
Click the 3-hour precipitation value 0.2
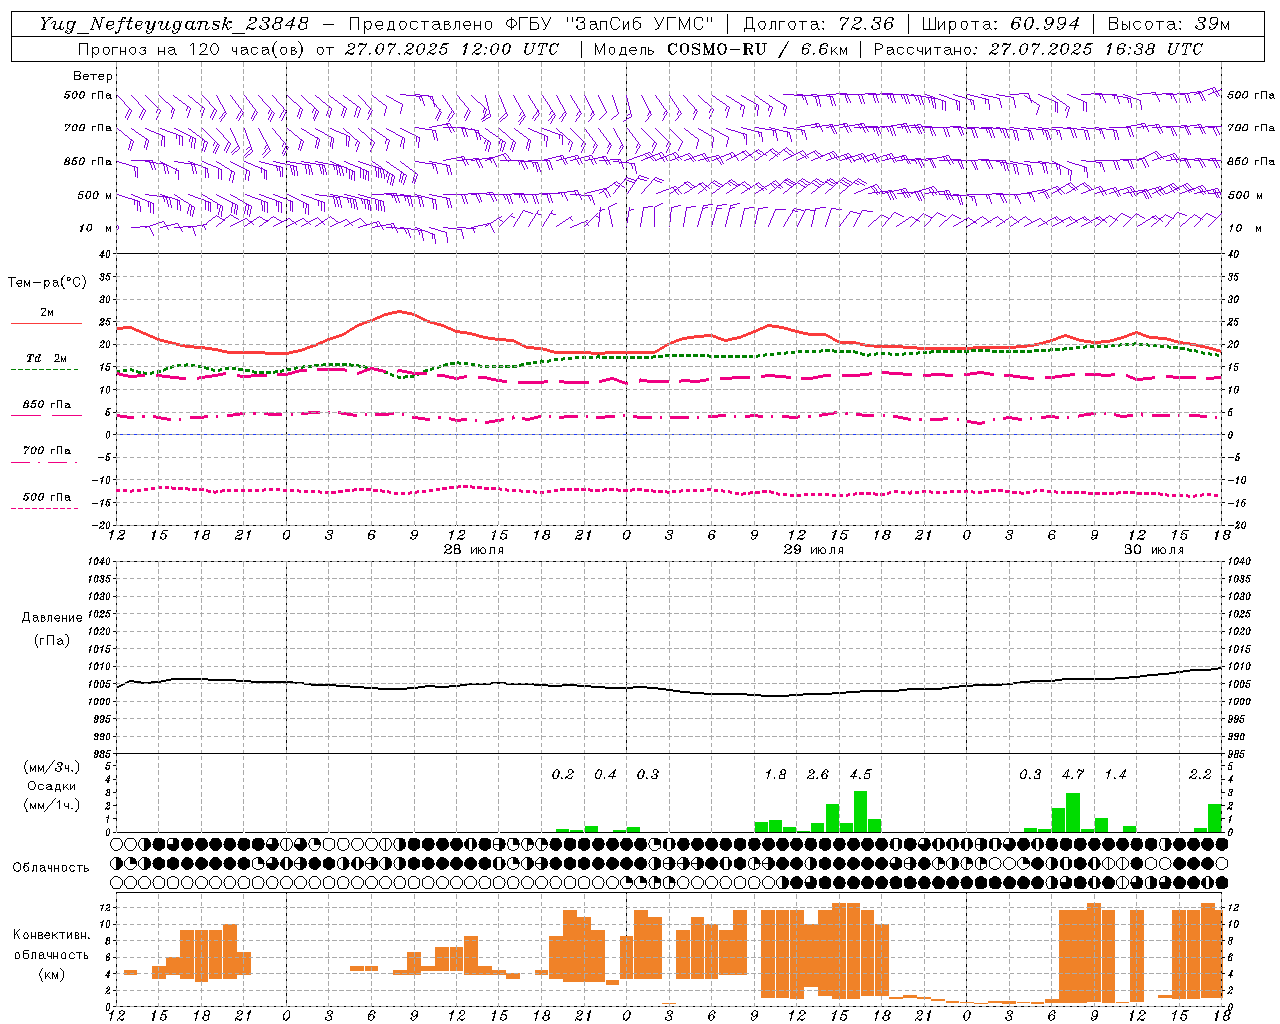tap(563, 774)
